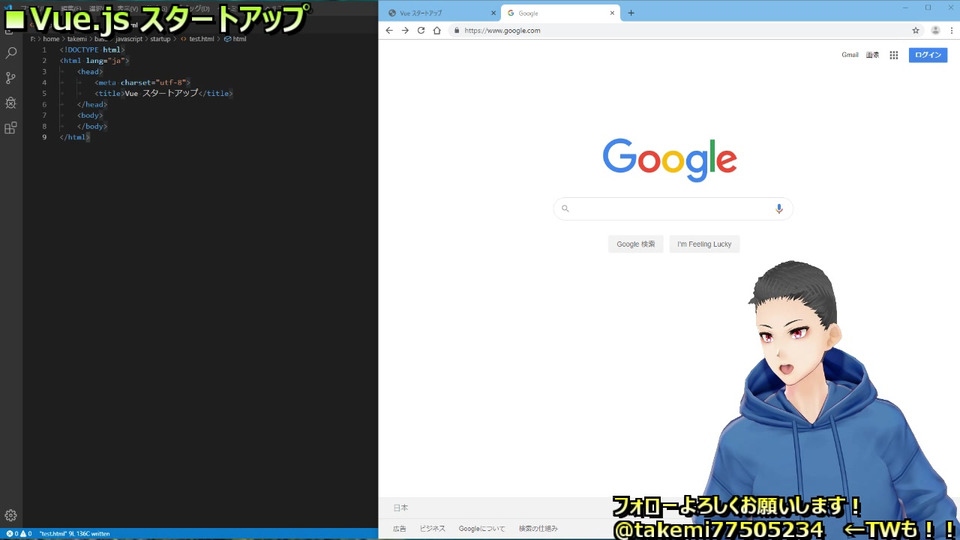Viewport: 960px width, 540px height.
Task: Select home breadcrumb in VS Code
Action: tap(51, 39)
